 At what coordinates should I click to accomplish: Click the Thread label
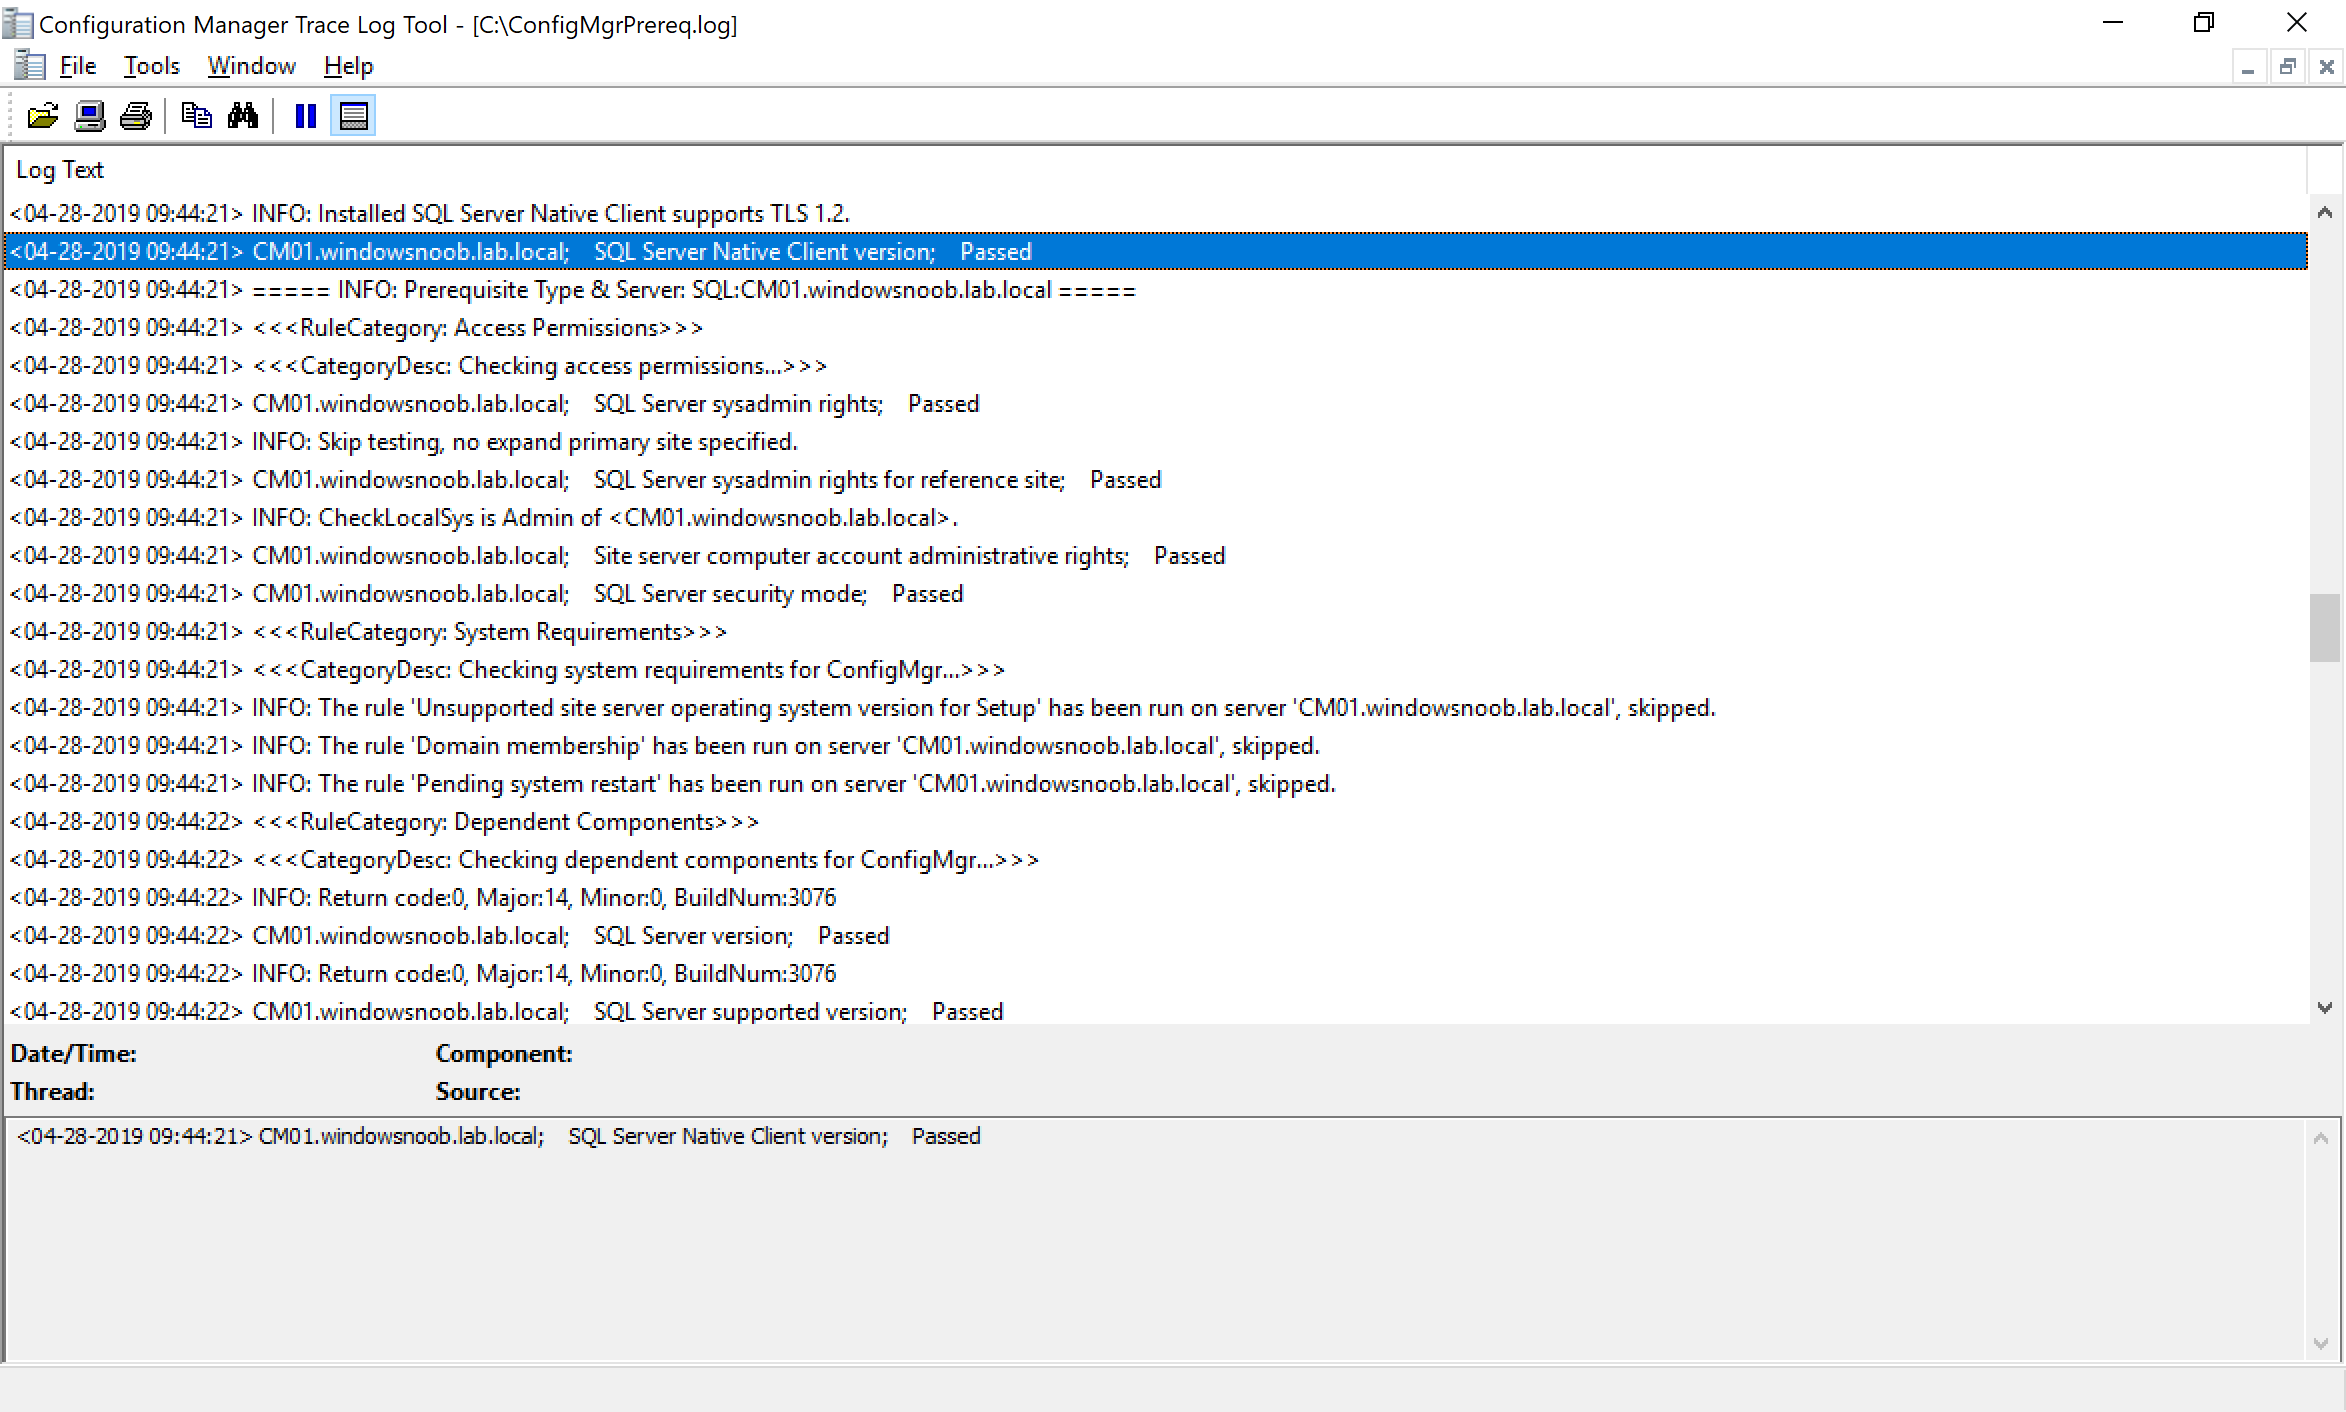[52, 1092]
